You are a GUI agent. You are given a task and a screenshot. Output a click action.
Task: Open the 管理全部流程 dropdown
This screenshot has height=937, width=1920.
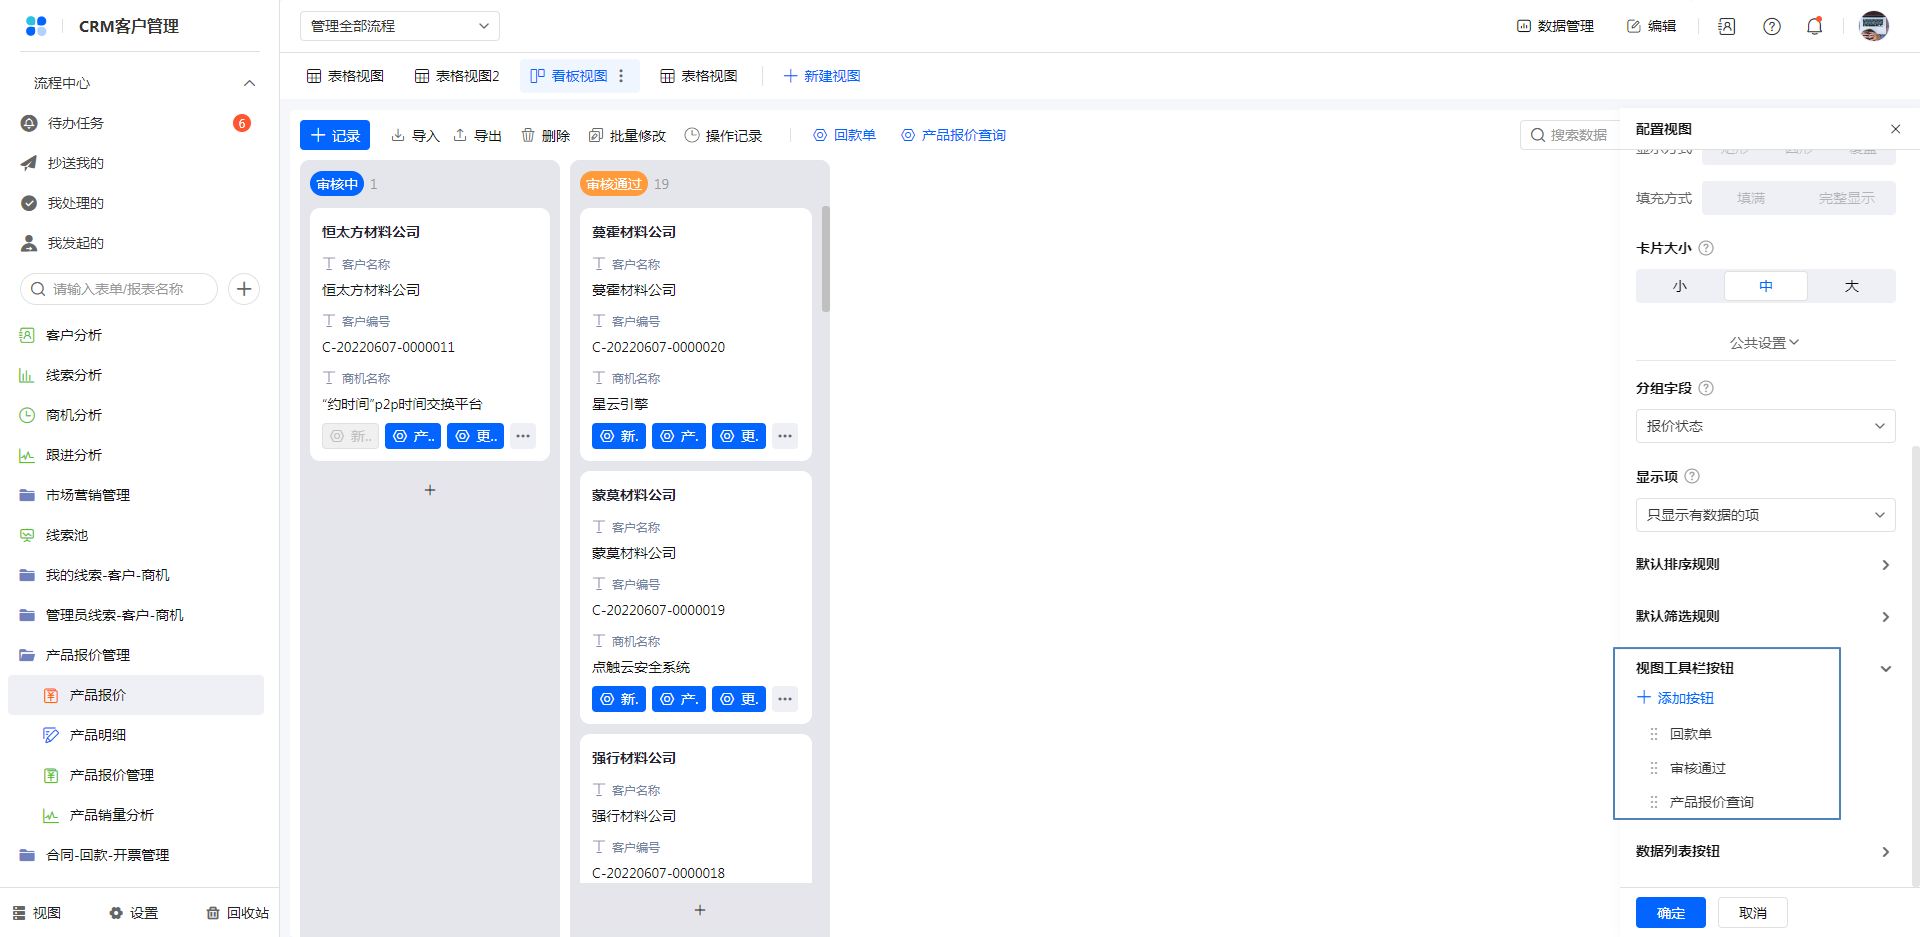(399, 26)
